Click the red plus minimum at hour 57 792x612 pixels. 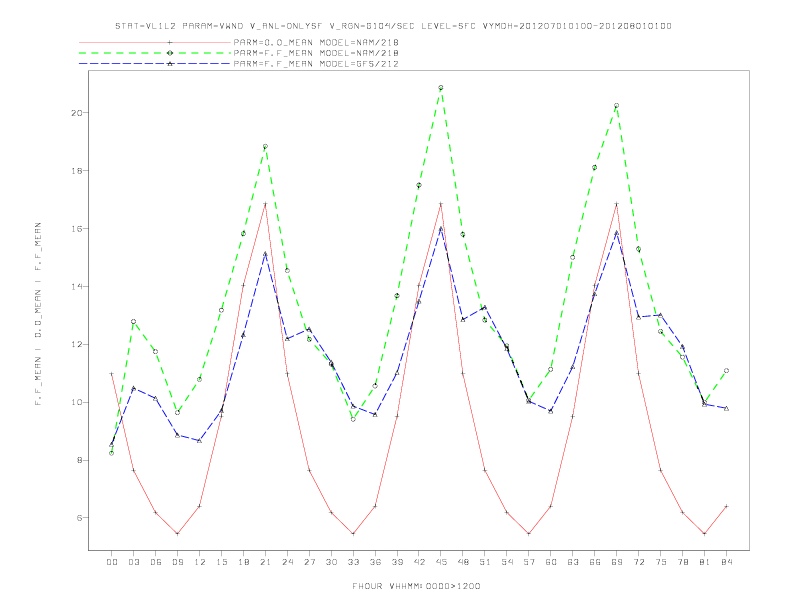tap(529, 534)
